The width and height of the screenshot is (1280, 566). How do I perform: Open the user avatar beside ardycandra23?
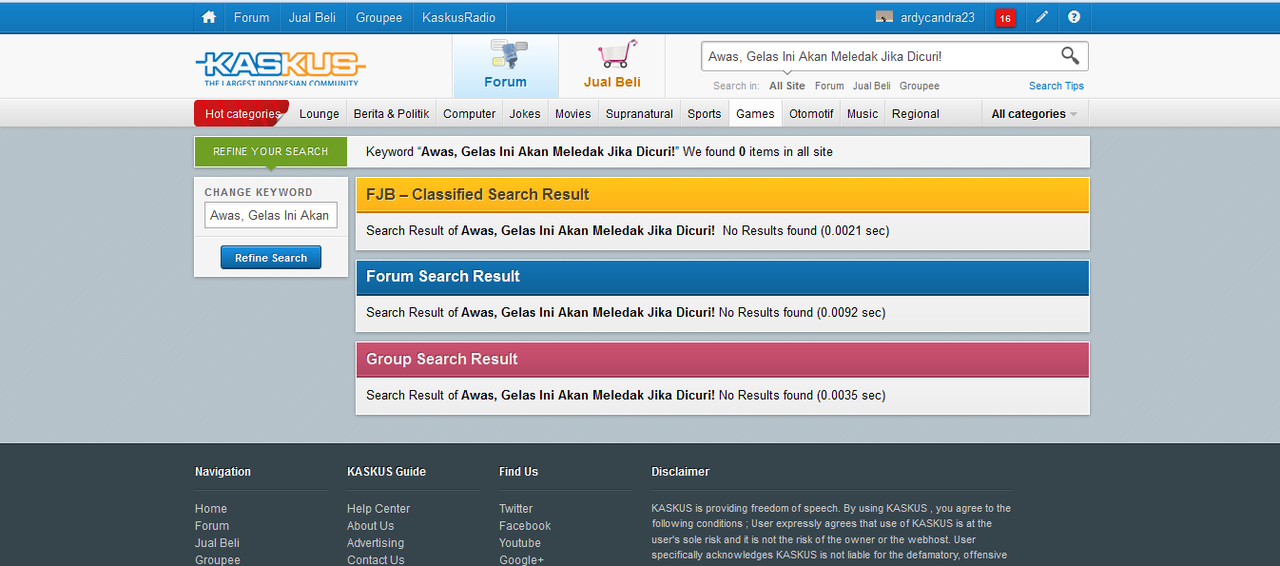884,17
